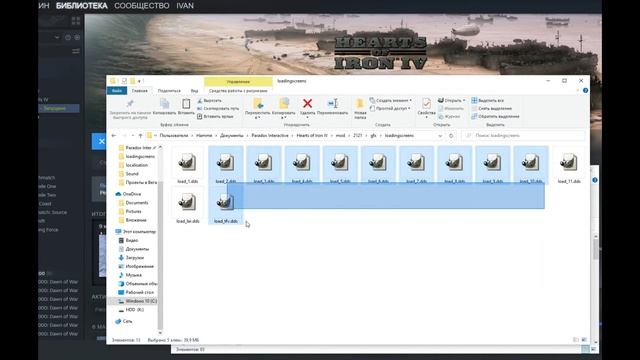Open the File (Файл) ribbon tab
Image resolution: width=640 pixels, height=360 pixels.
click(x=117, y=91)
